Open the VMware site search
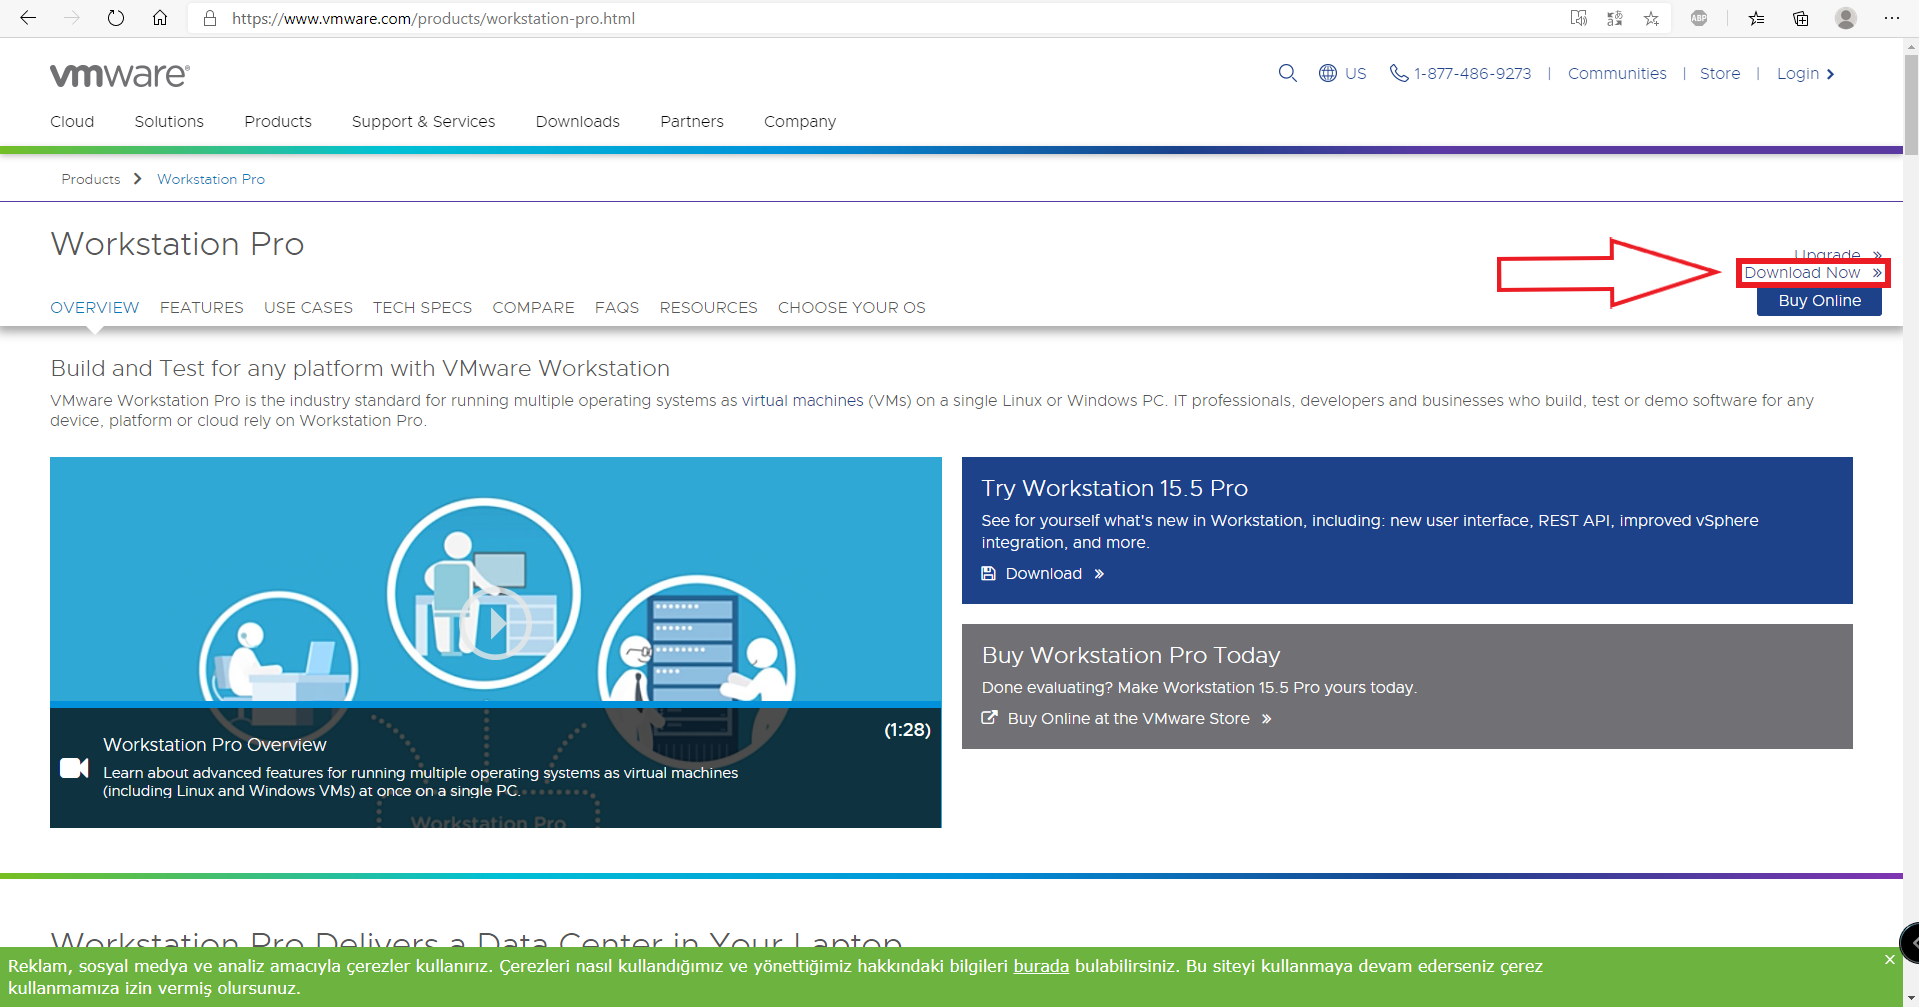 point(1288,73)
